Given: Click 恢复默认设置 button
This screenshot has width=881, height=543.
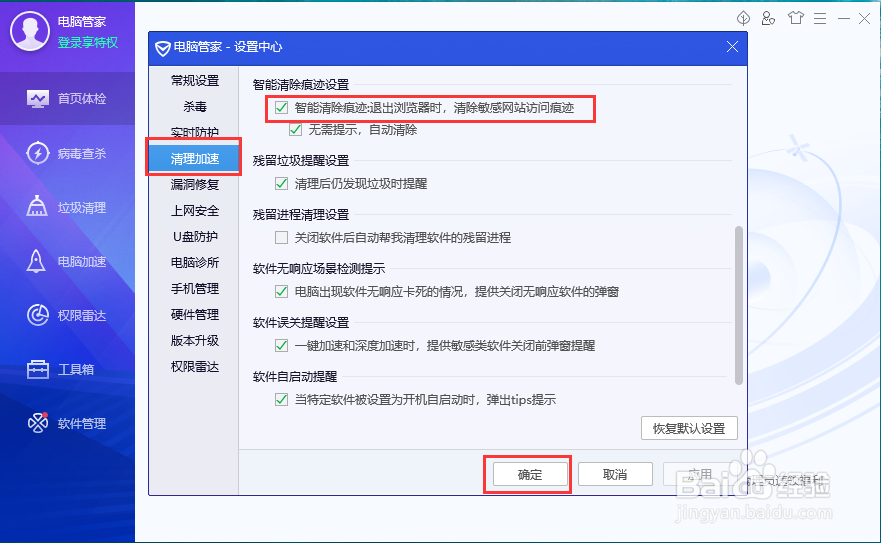Looking at the screenshot, I should pyautogui.click(x=689, y=428).
